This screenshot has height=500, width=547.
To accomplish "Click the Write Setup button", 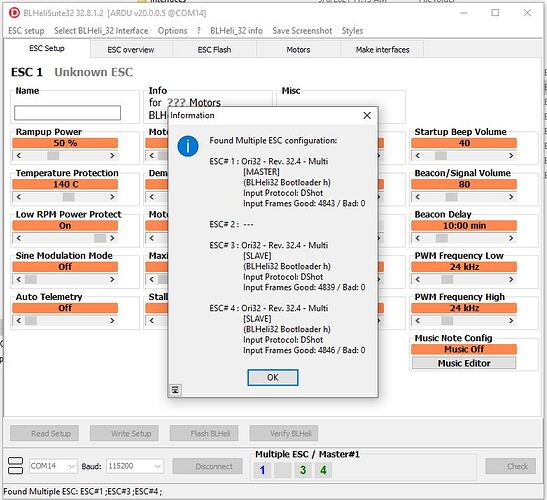I will (124, 433).
